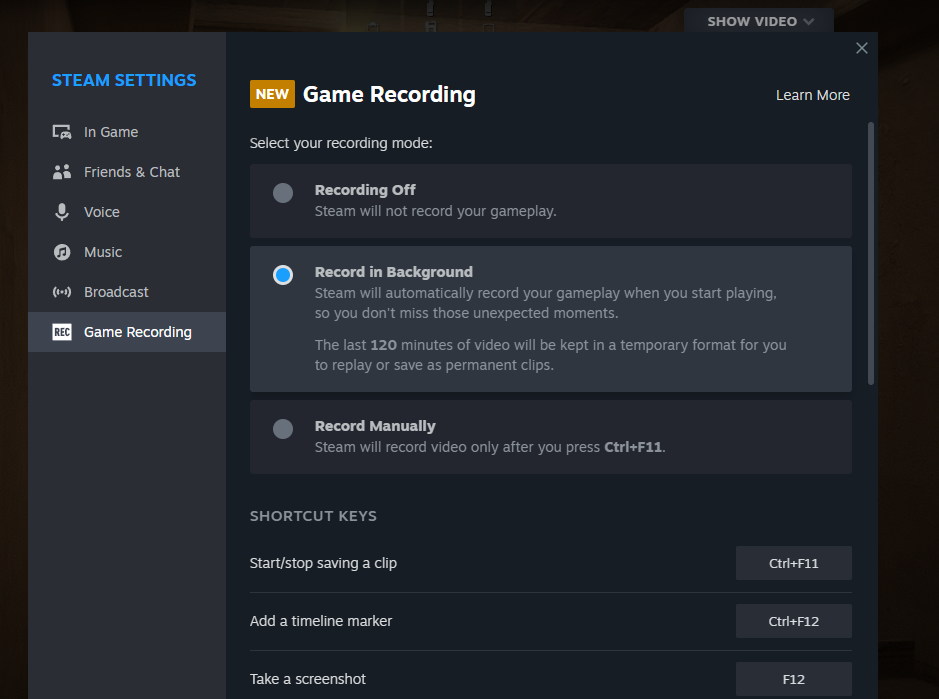This screenshot has width=939, height=699.
Task: Select the Record in Background radio button
Action: (283, 275)
